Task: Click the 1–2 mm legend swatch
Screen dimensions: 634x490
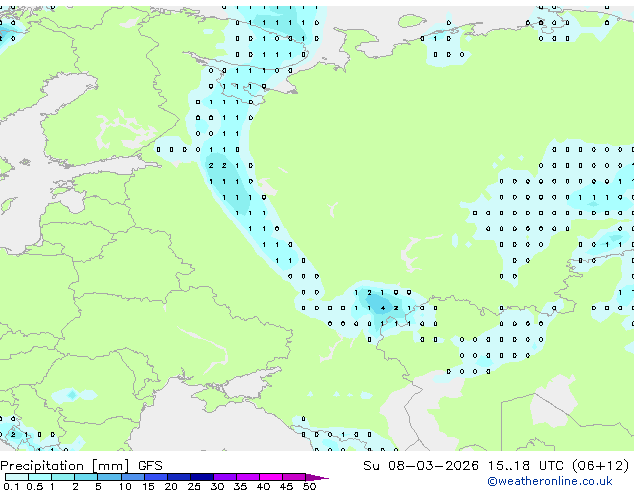Action: coord(63,477)
